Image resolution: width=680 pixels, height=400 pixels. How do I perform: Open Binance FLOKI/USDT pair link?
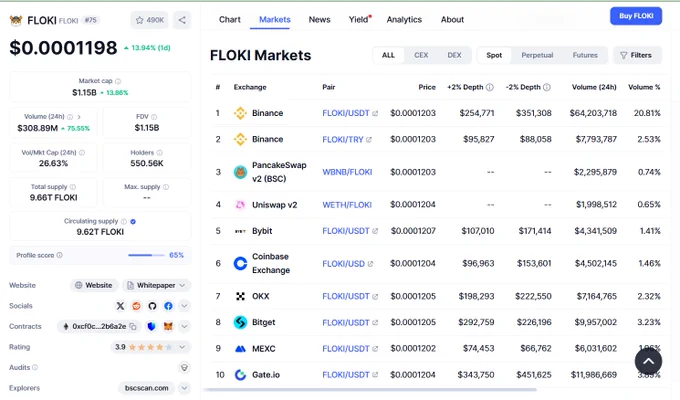click(350, 113)
